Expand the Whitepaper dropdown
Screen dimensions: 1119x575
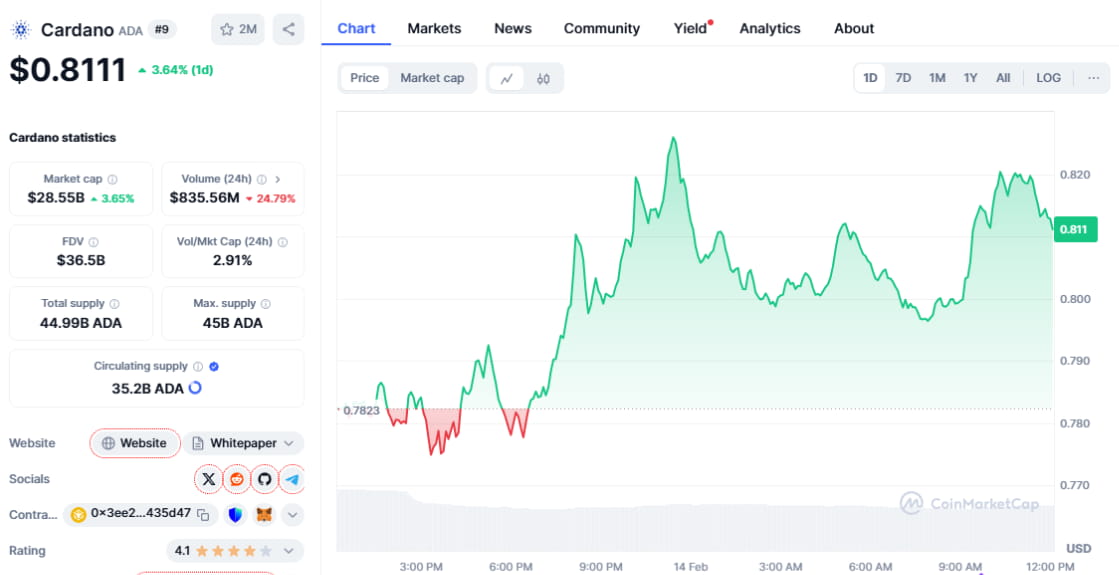[x=289, y=443]
